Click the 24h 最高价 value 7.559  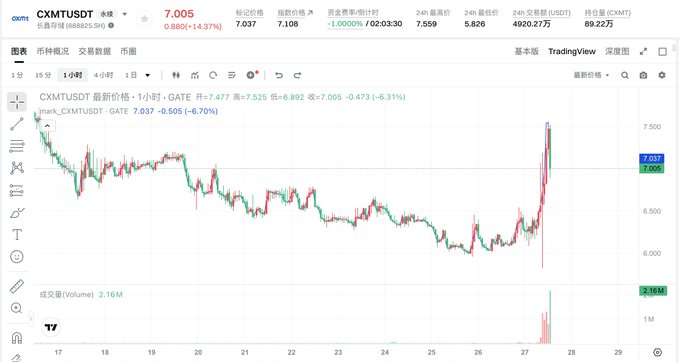(426, 24)
